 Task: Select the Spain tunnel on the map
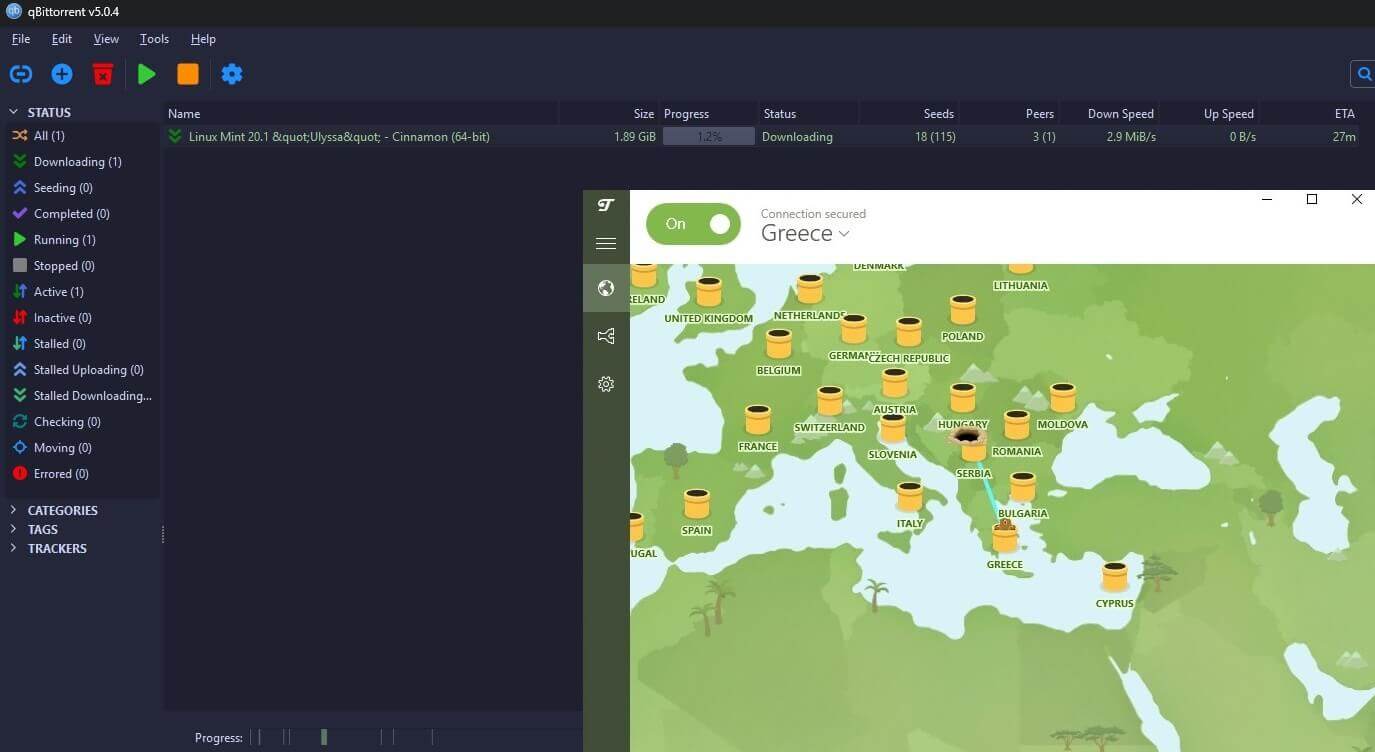point(697,503)
